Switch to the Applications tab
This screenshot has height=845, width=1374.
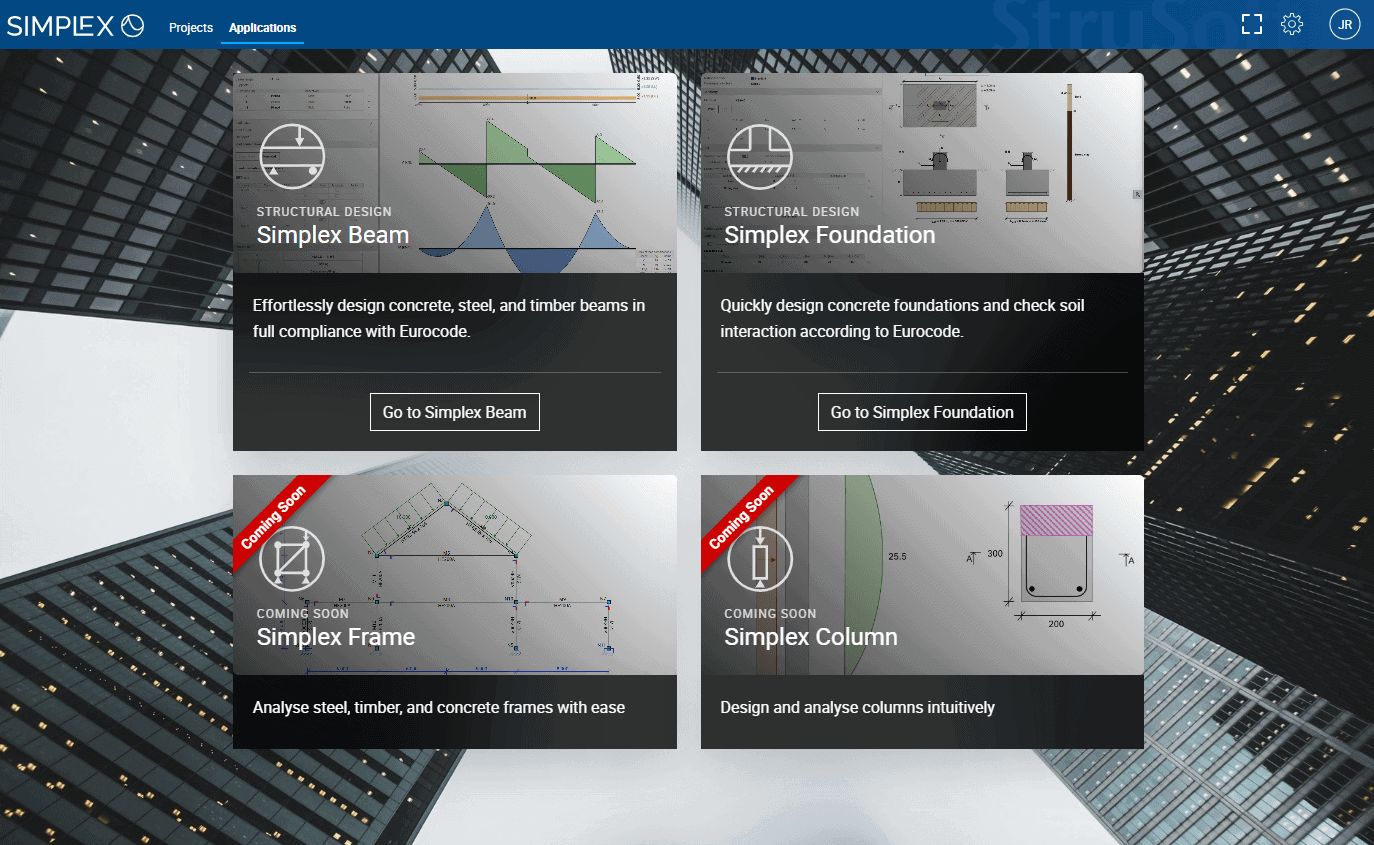(x=262, y=28)
